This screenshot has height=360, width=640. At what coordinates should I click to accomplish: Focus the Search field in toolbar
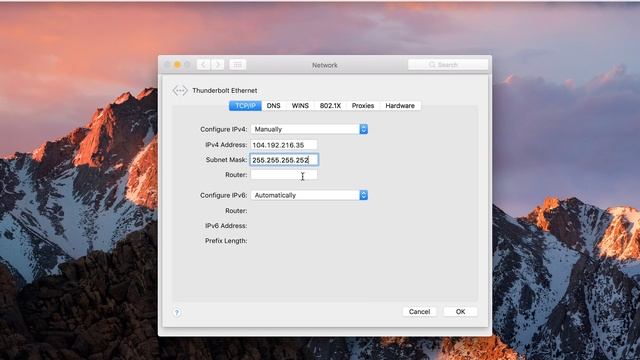click(x=448, y=64)
